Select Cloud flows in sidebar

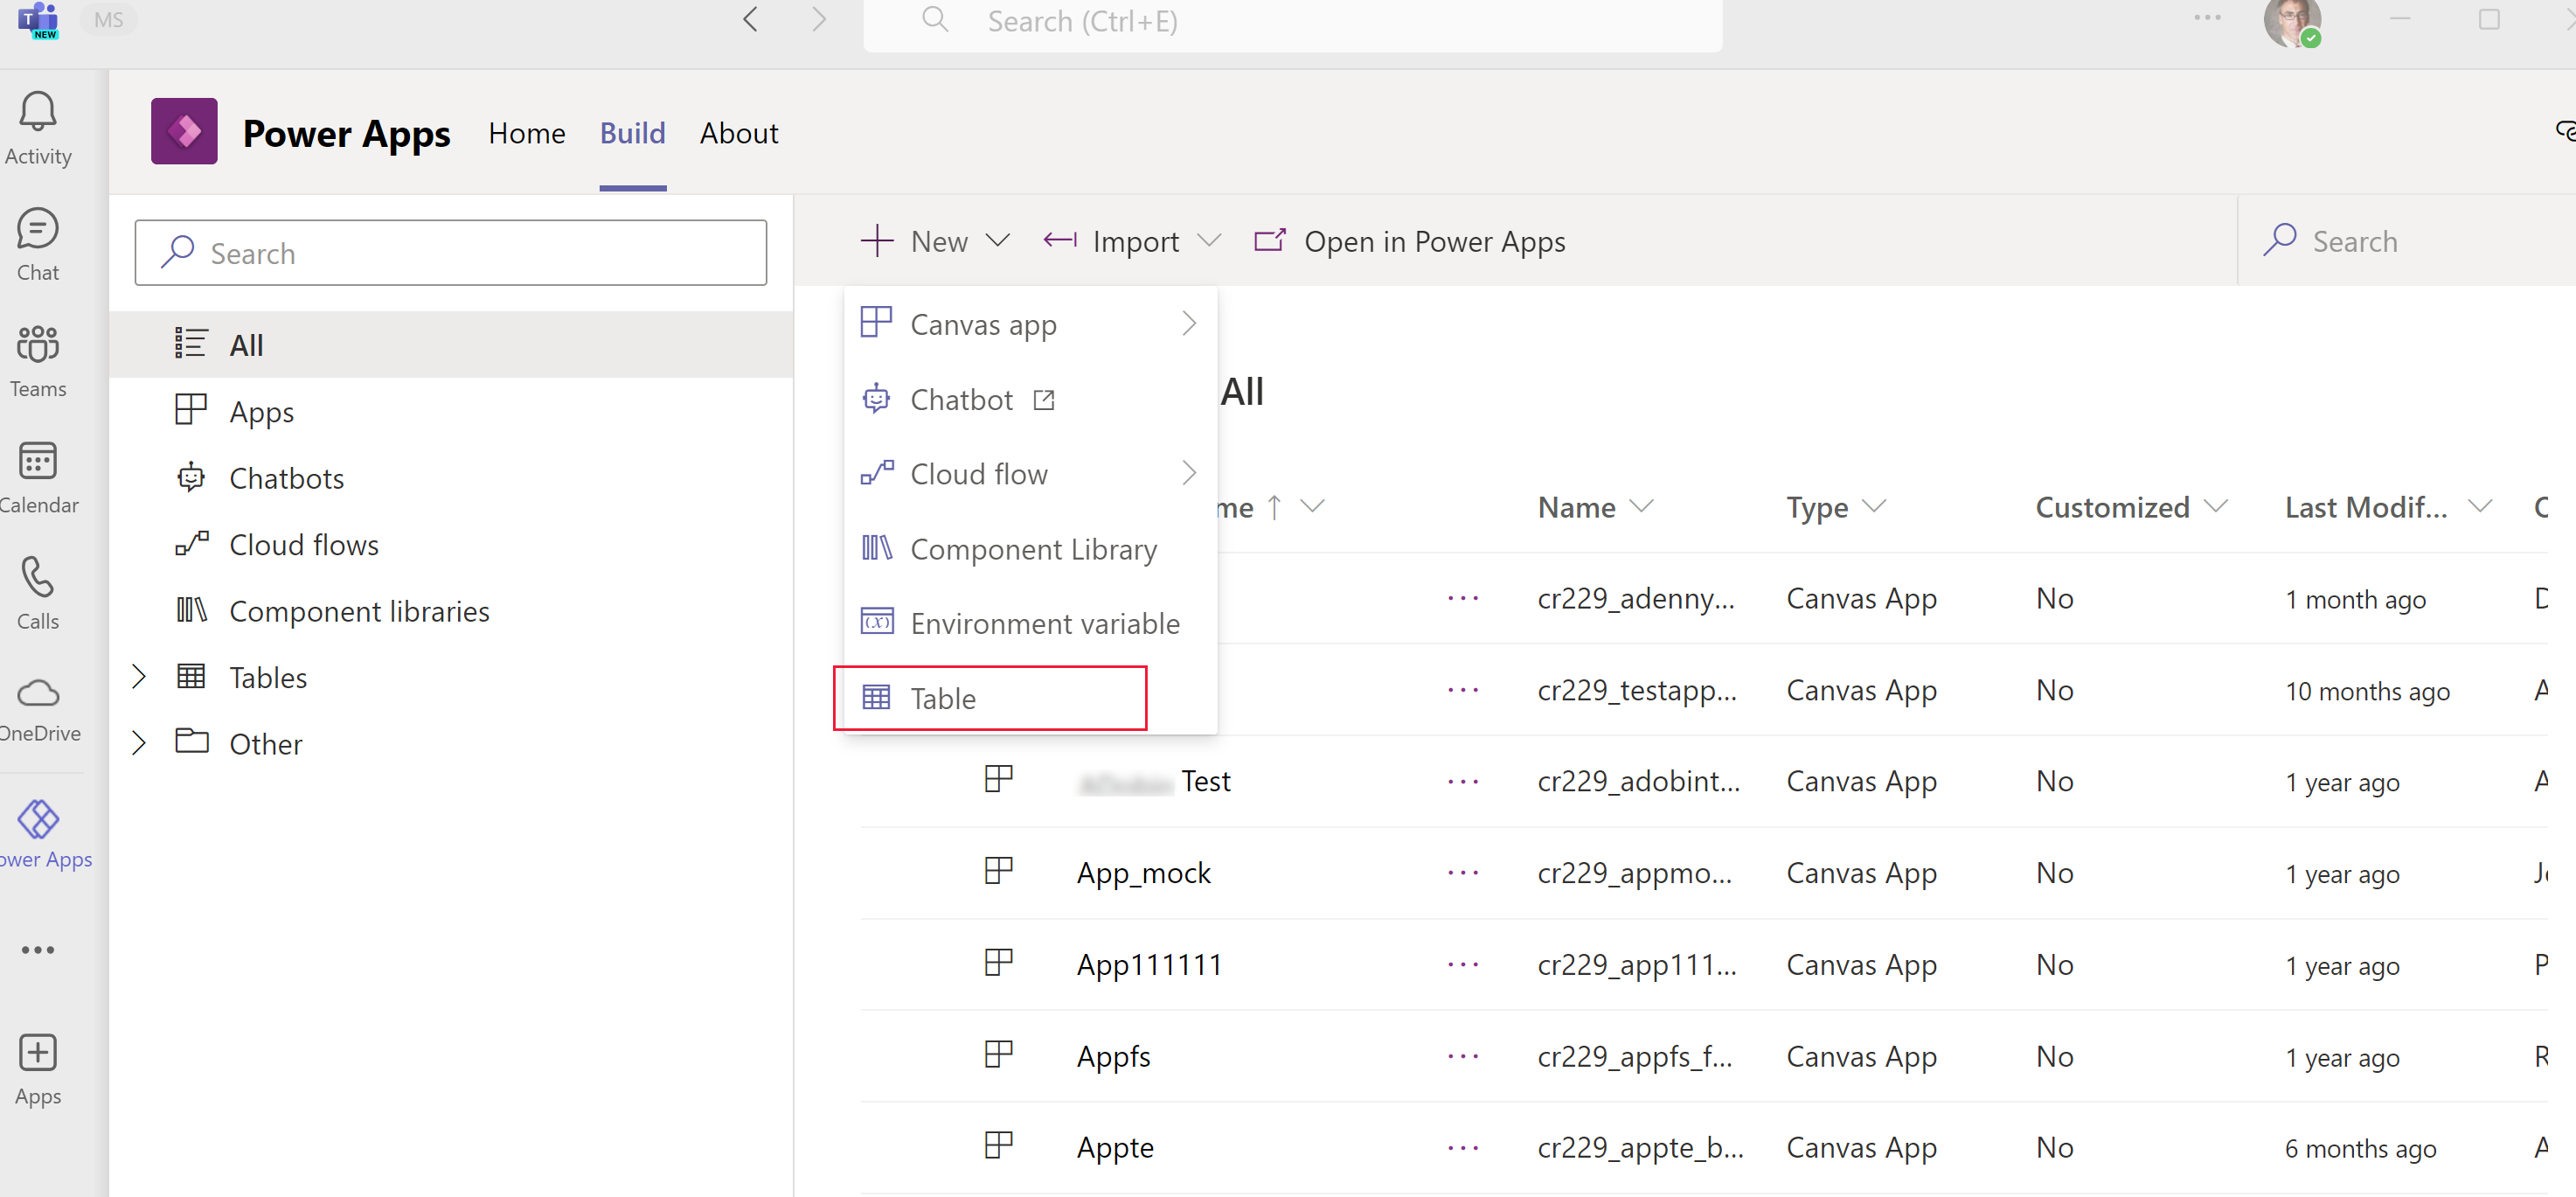[x=304, y=544]
